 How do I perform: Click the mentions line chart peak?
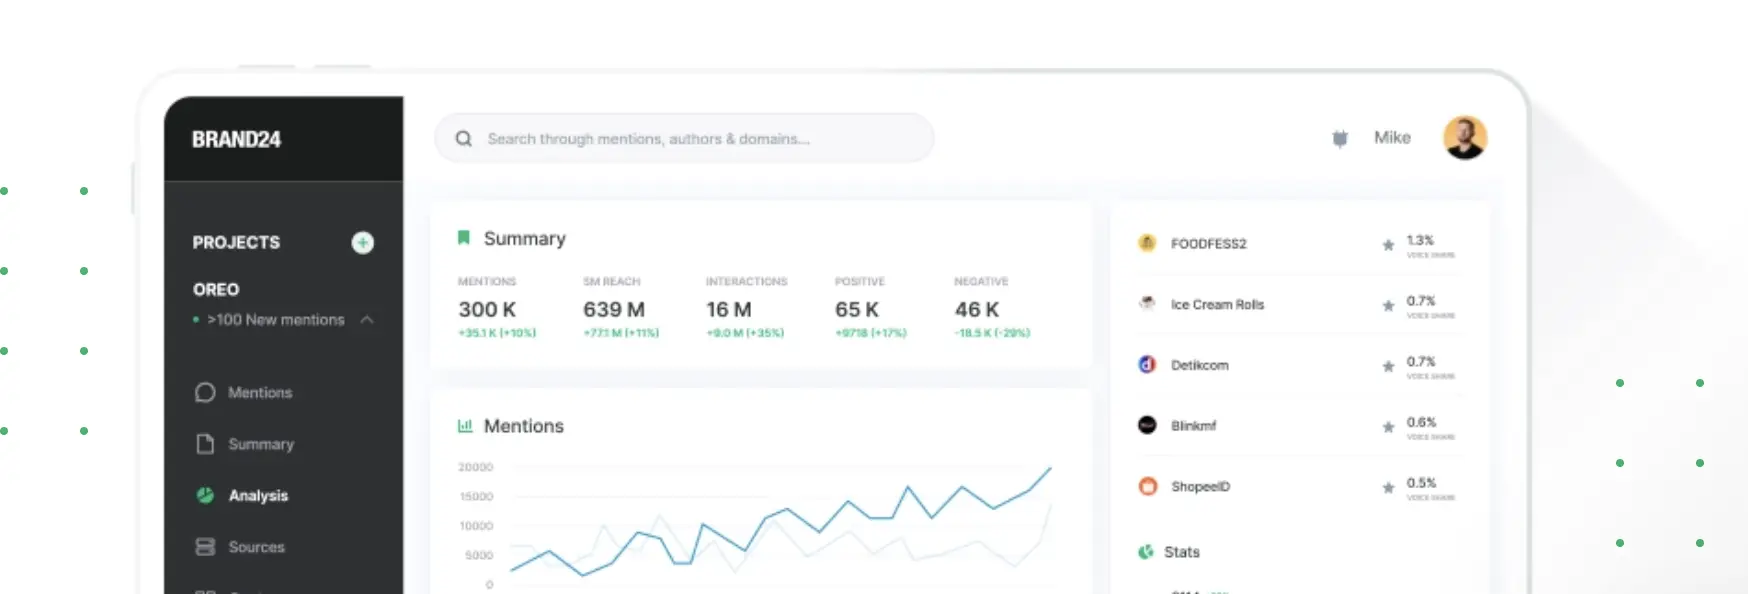pos(1050,468)
